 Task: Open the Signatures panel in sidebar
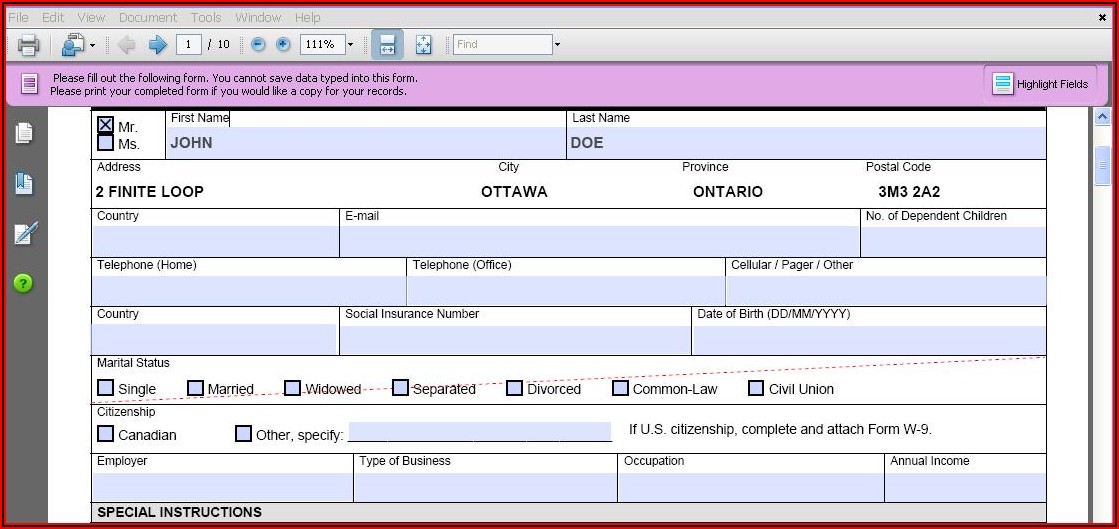click(24, 234)
